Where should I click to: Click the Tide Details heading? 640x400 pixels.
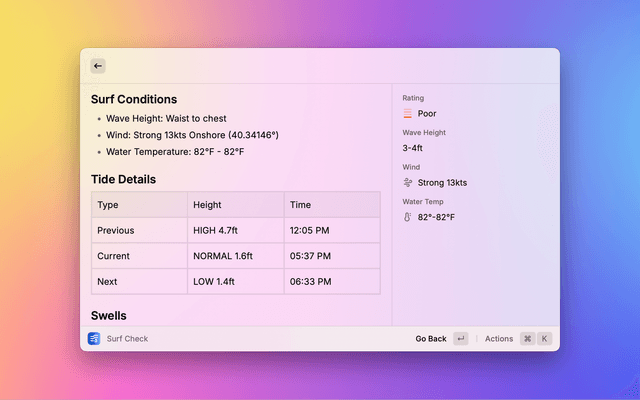[123, 180]
